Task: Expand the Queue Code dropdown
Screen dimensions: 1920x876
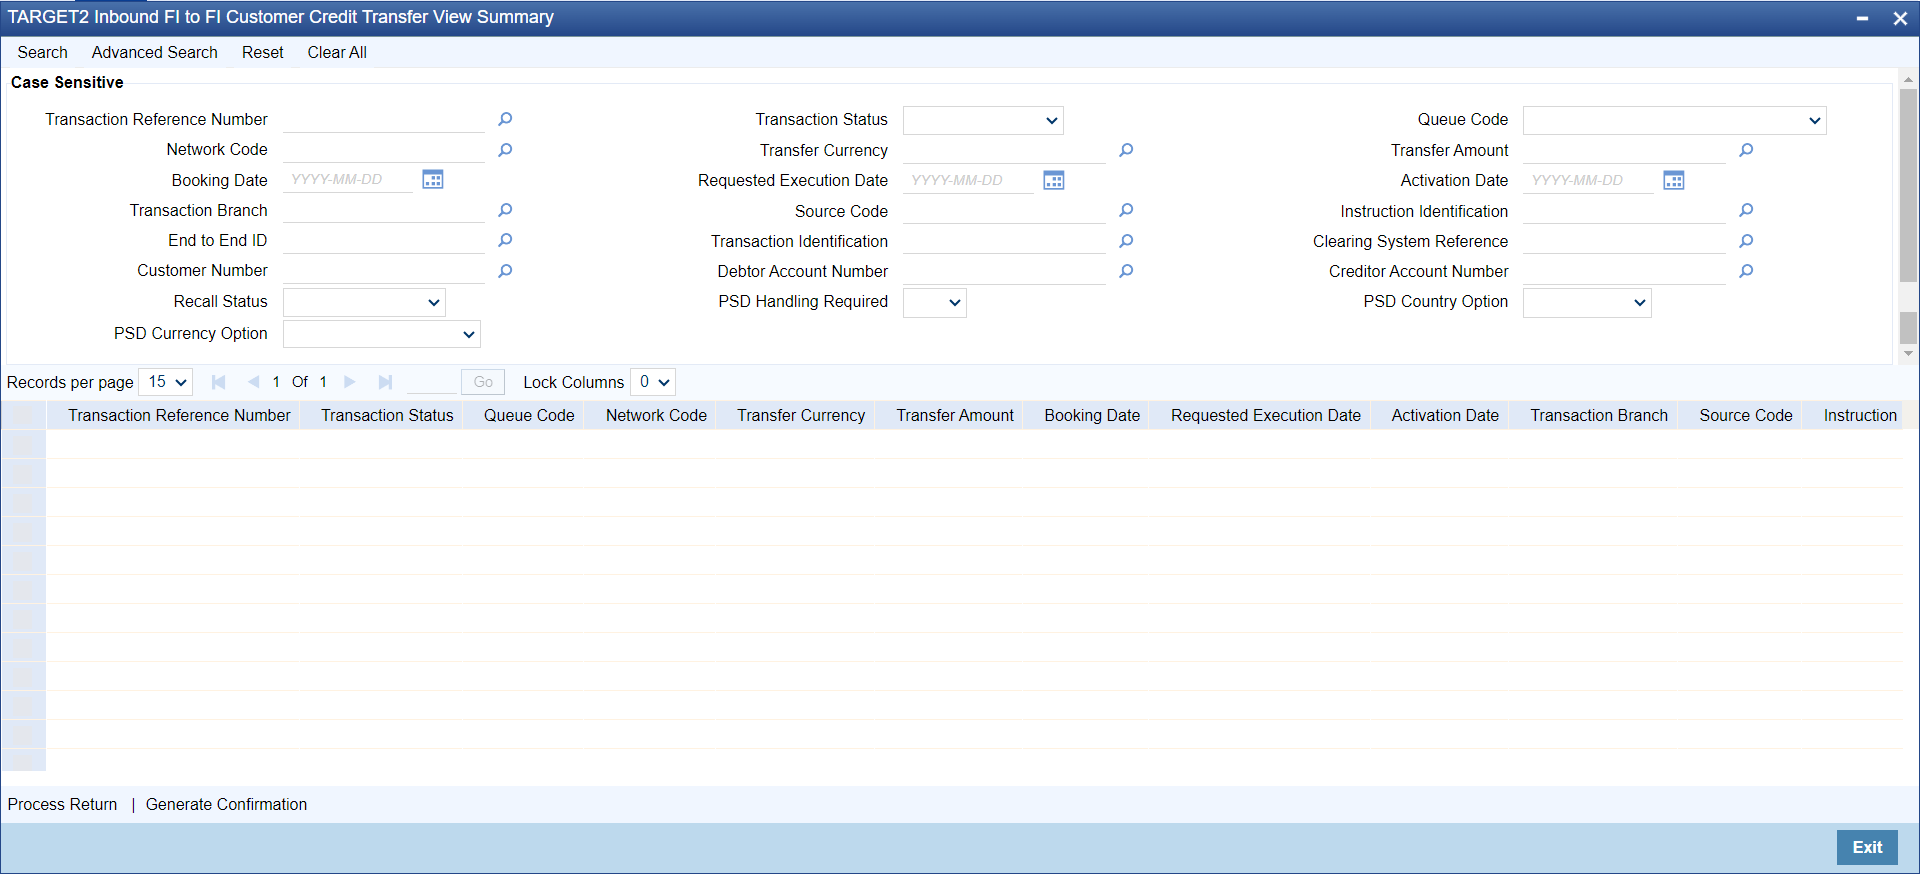Action: pyautogui.click(x=1674, y=121)
